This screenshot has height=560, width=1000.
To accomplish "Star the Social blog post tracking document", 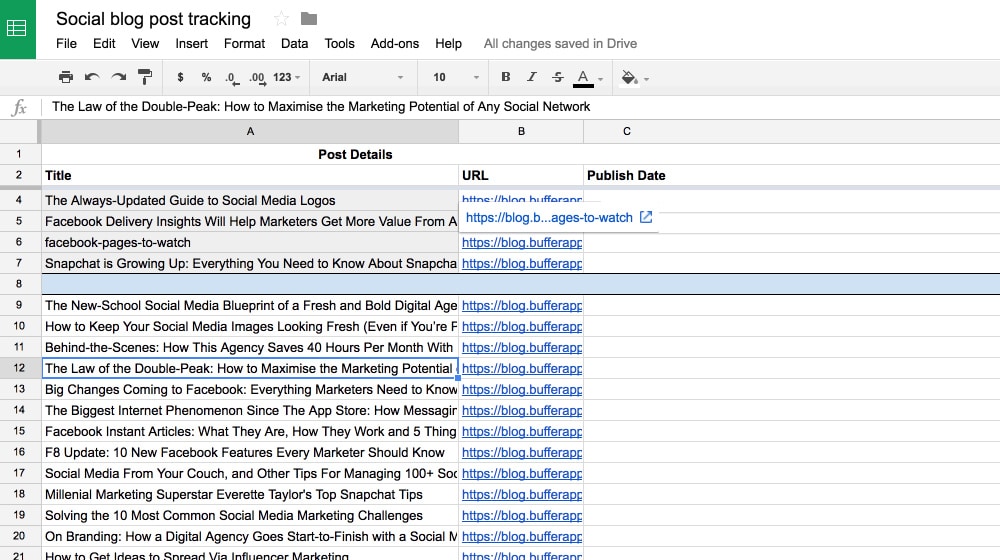I will tap(281, 19).
